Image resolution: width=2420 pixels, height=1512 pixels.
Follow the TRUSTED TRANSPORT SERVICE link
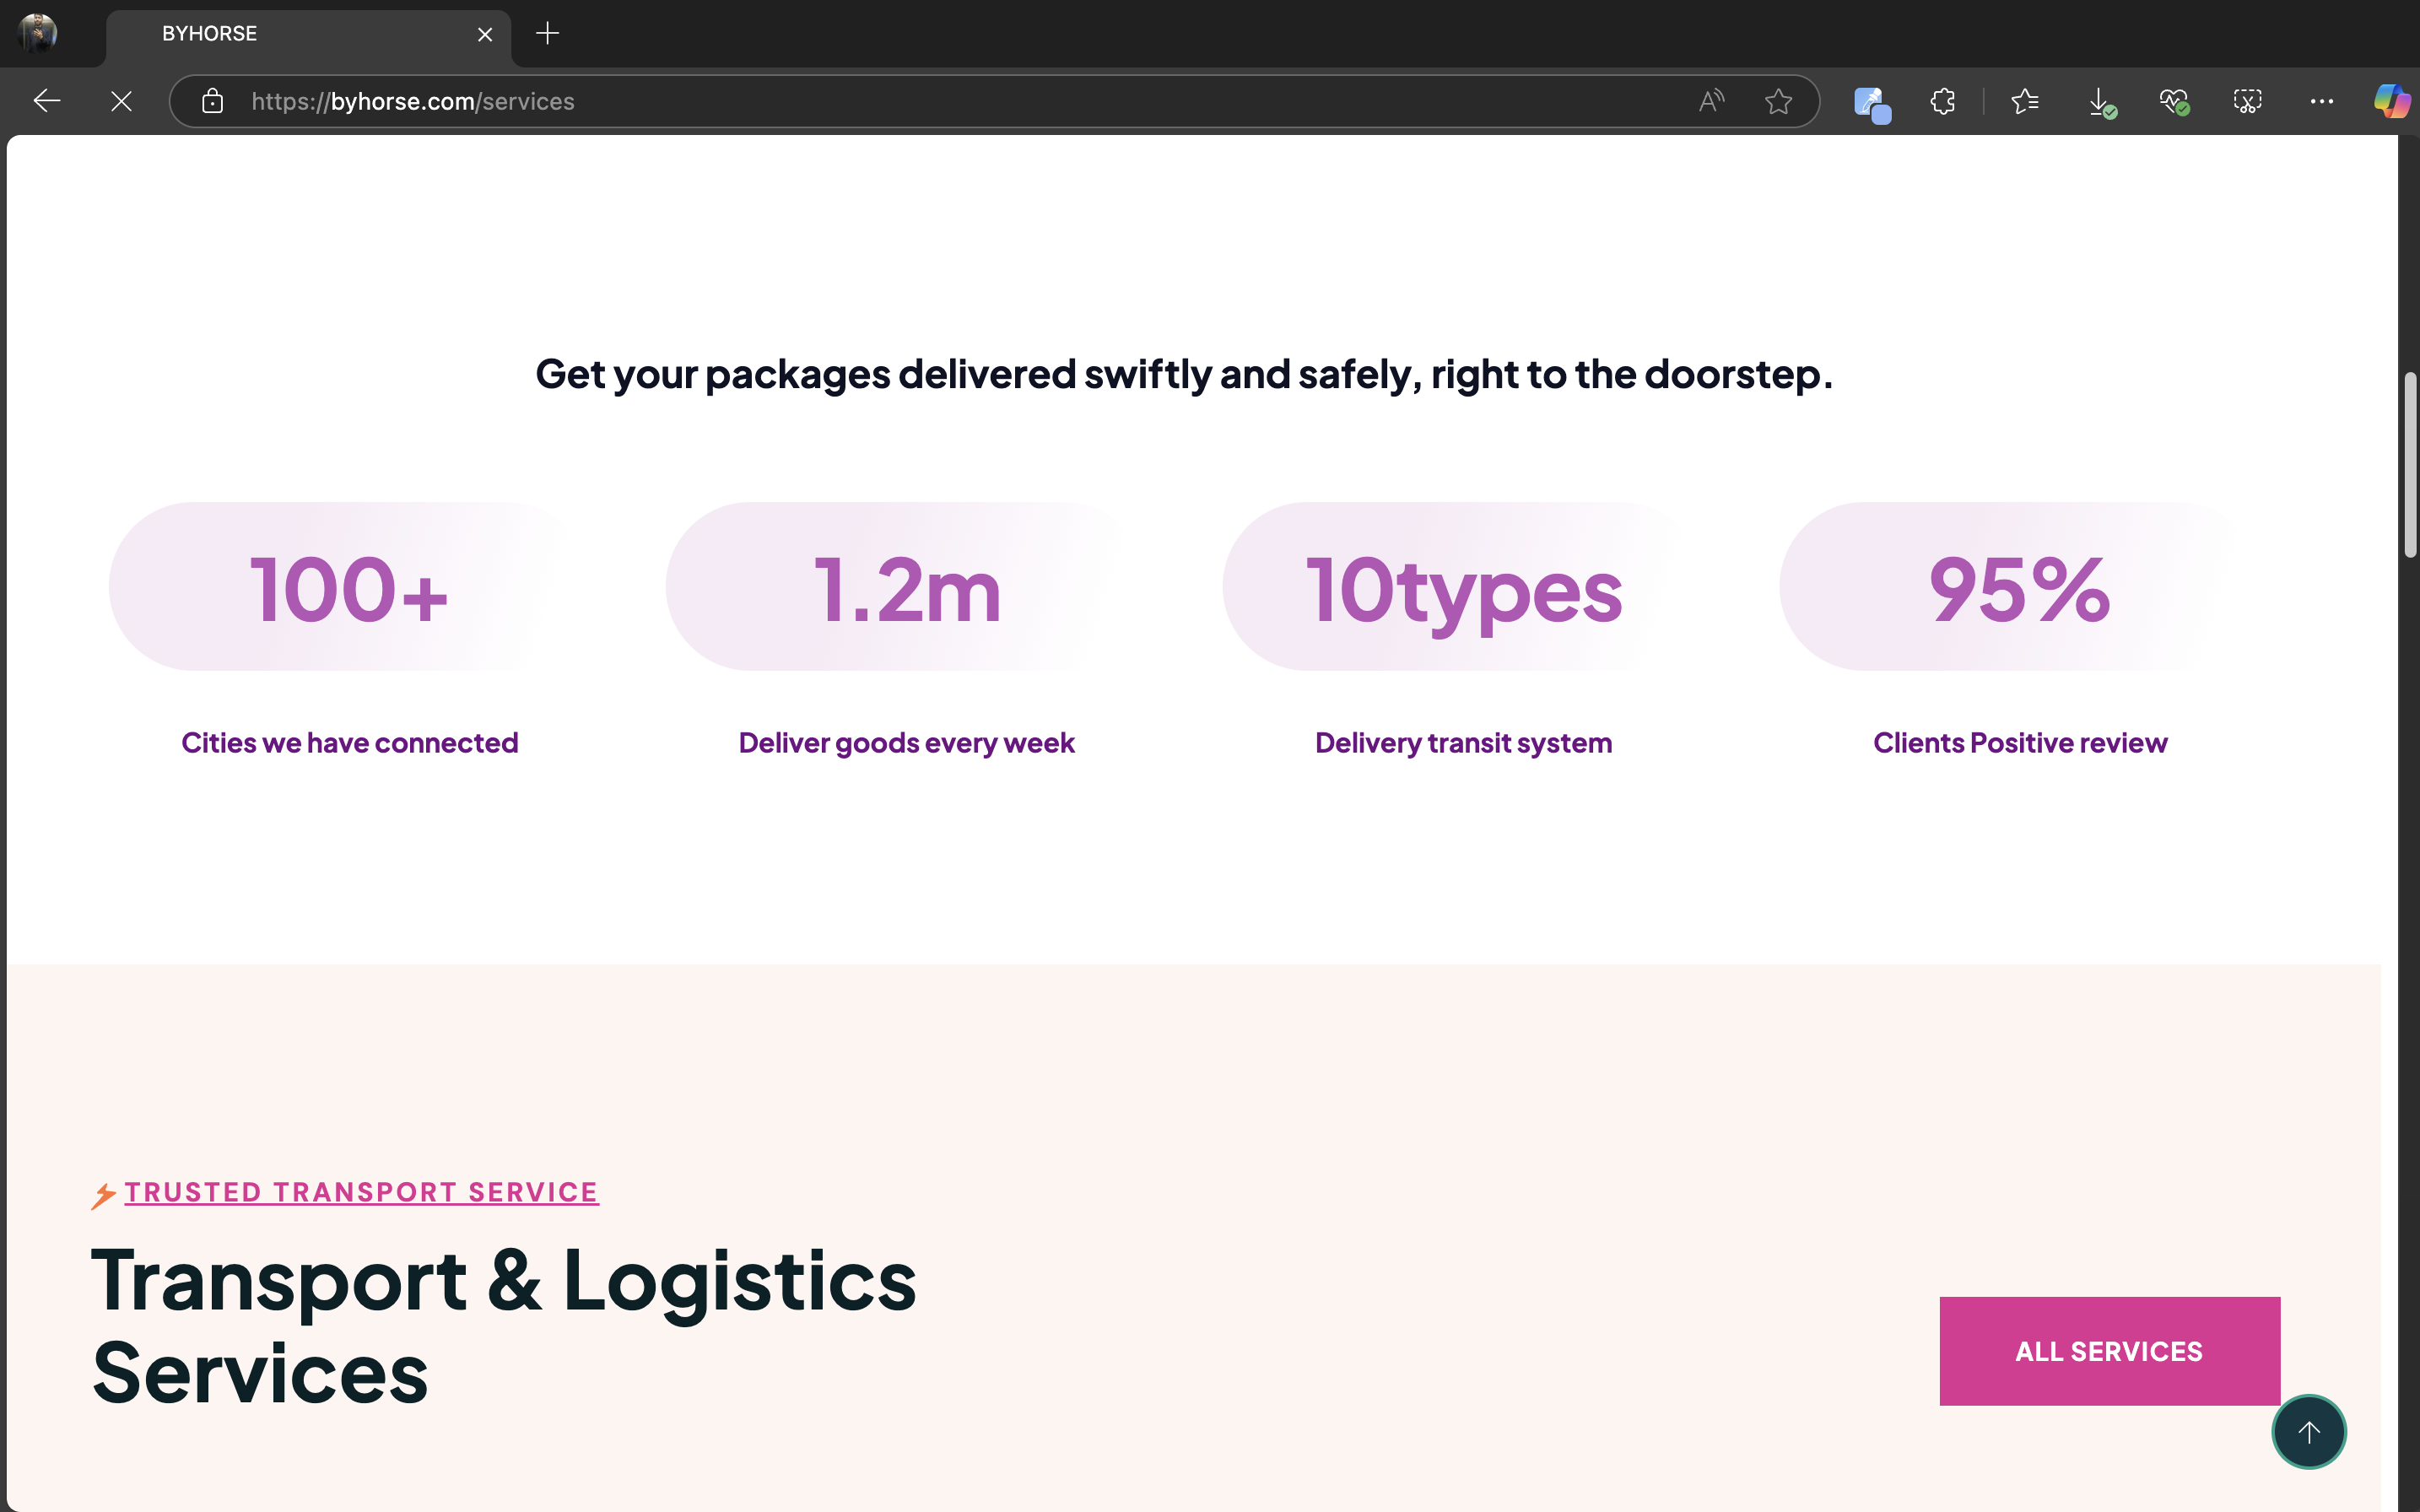361,1192
